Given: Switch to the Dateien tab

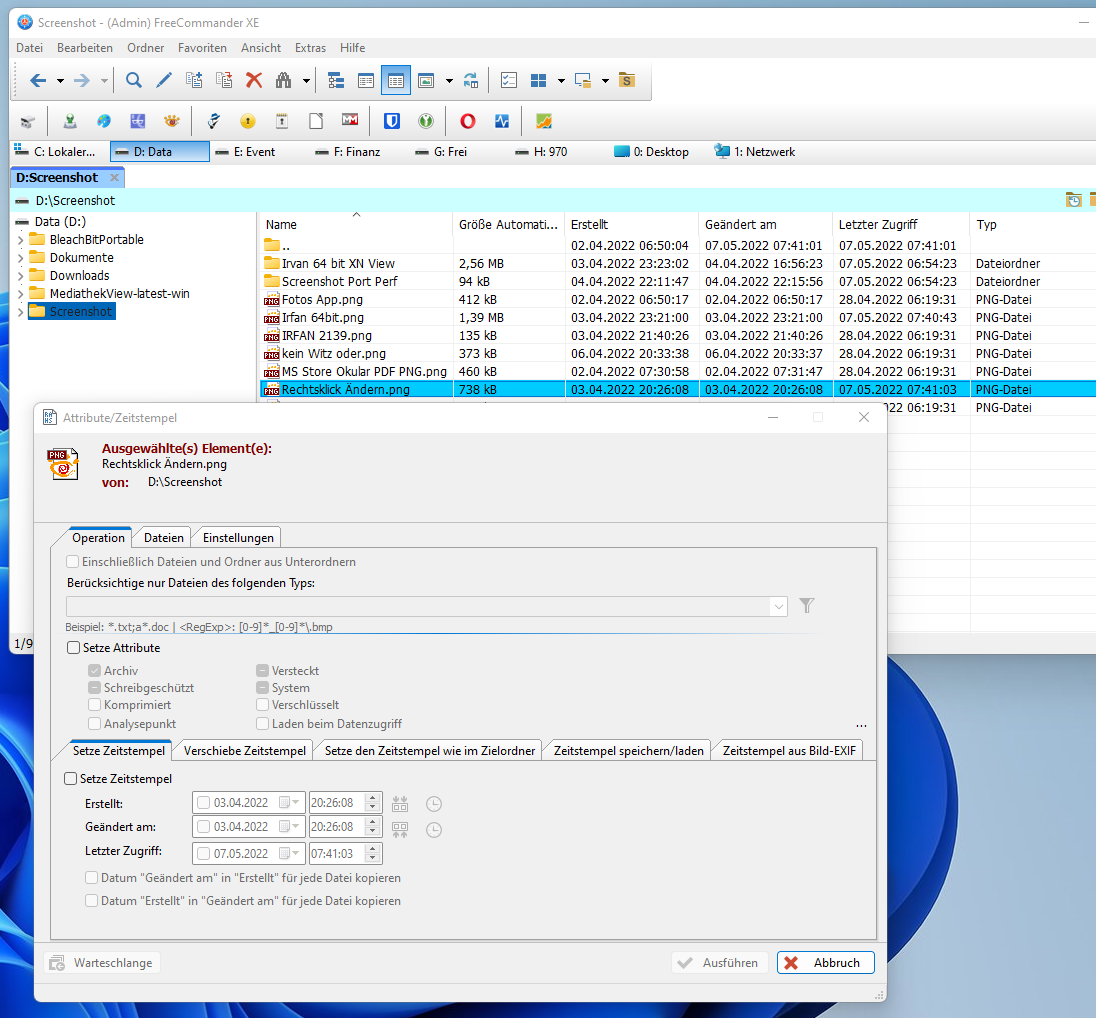Looking at the screenshot, I should pos(164,538).
